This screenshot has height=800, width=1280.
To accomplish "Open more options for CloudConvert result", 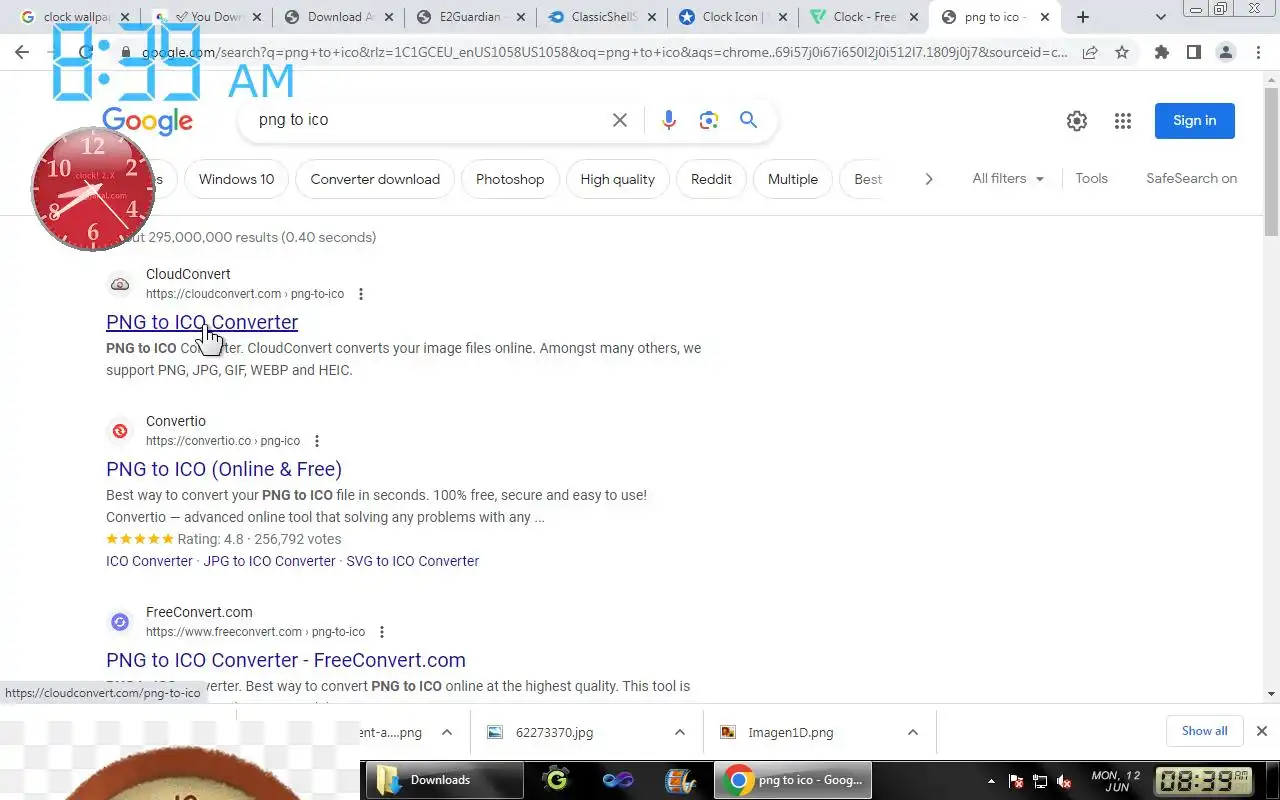I will coord(361,294).
